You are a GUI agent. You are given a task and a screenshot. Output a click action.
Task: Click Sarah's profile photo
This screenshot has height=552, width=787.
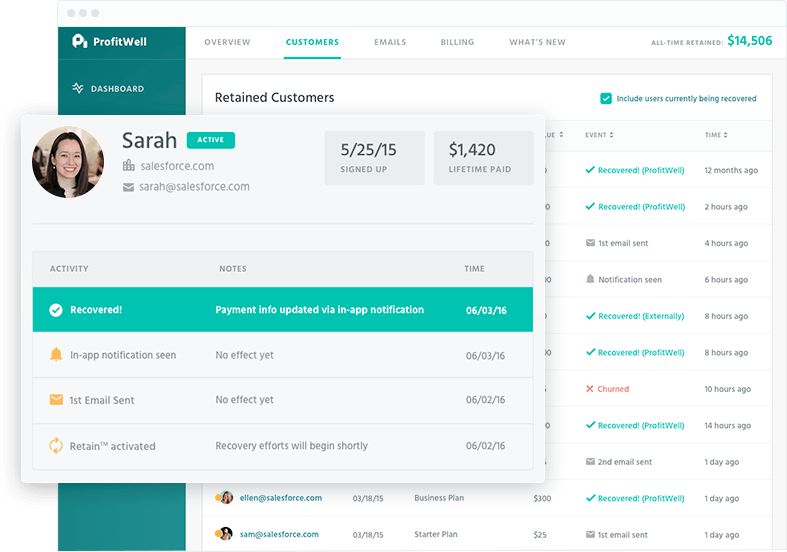(68, 162)
